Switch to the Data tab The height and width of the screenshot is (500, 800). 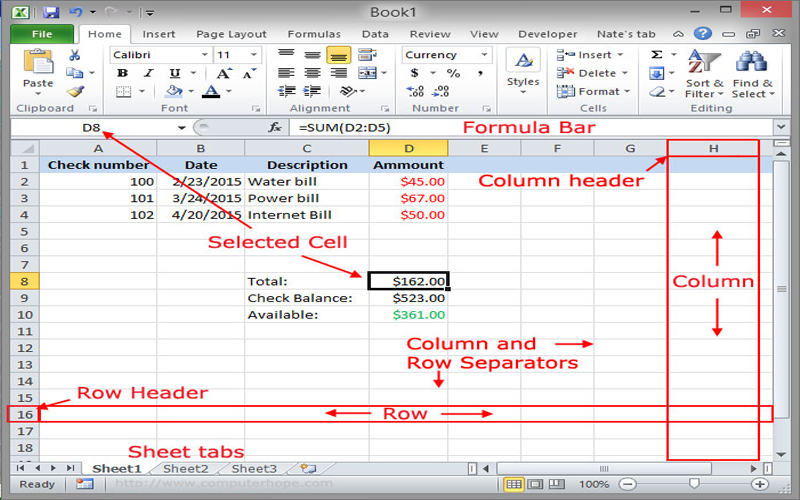(x=375, y=34)
